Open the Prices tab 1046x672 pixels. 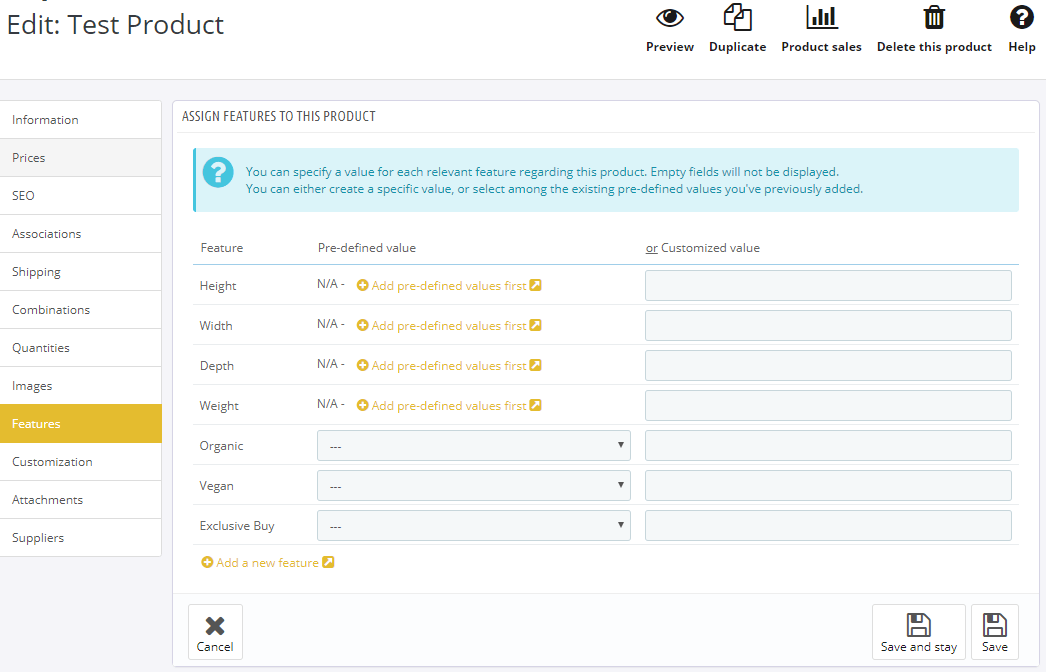click(x=81, y=158)
